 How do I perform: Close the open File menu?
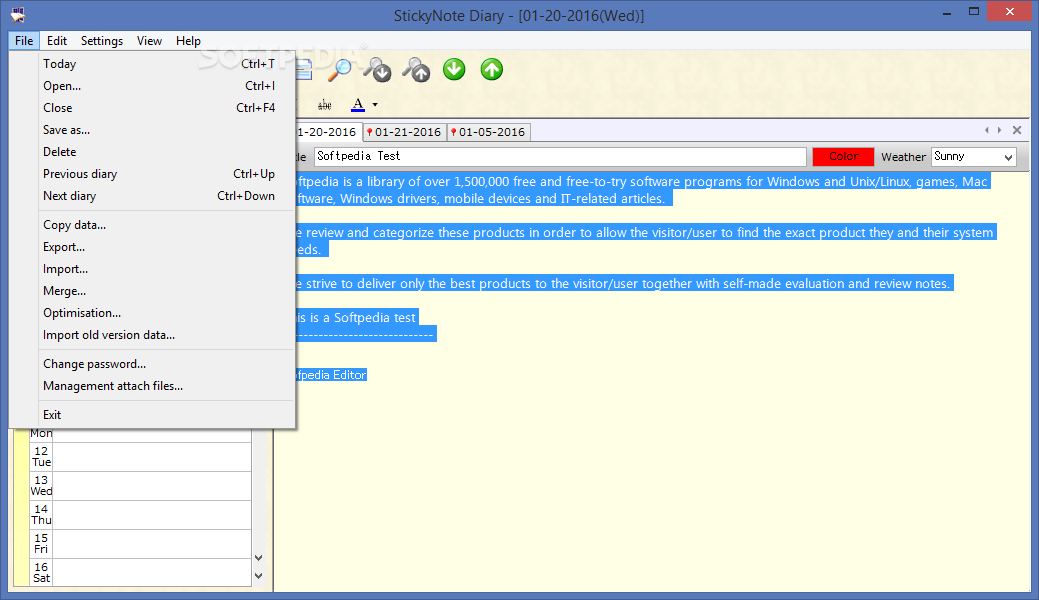(x=24, y=40)
